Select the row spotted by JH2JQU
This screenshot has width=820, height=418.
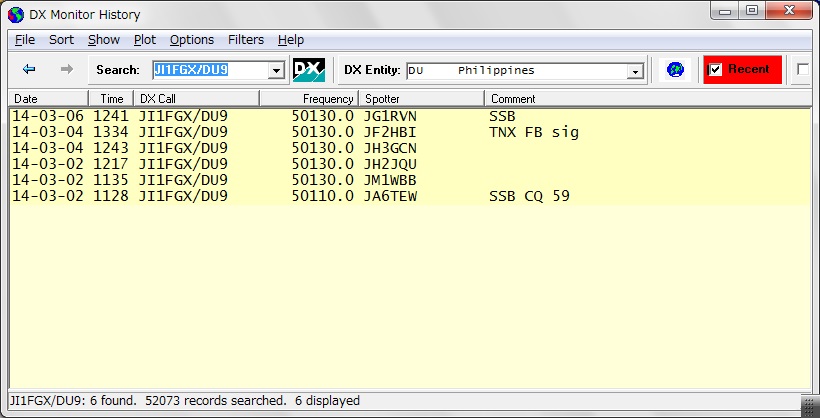point(410,164)
